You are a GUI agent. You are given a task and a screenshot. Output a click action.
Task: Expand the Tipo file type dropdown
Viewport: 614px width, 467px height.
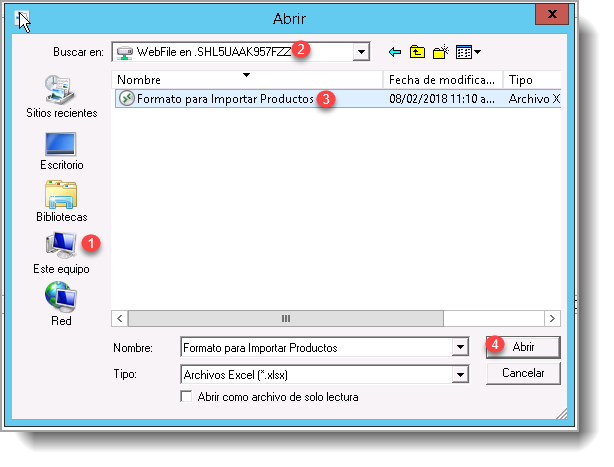(460, 375)
